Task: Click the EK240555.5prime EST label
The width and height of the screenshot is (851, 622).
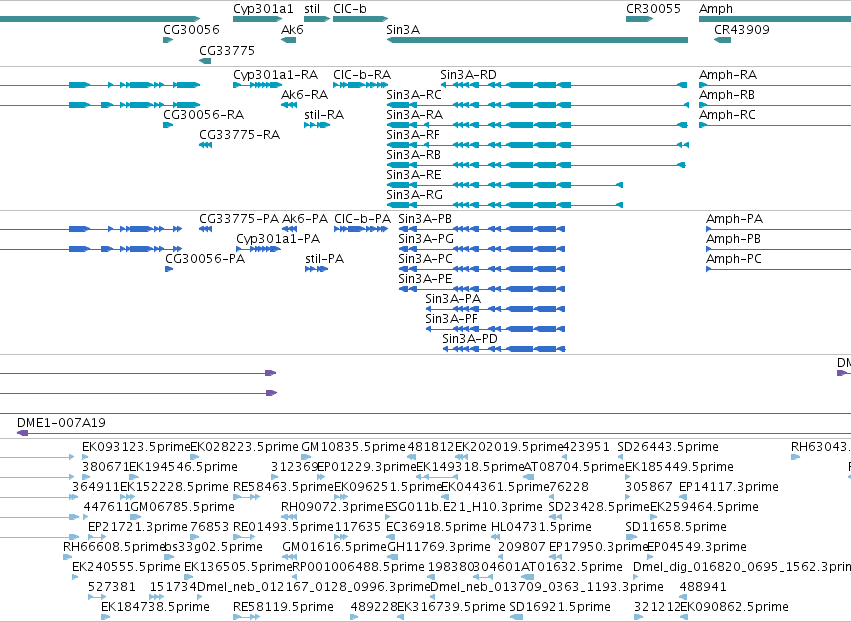Action: click(x=126, y=567)
